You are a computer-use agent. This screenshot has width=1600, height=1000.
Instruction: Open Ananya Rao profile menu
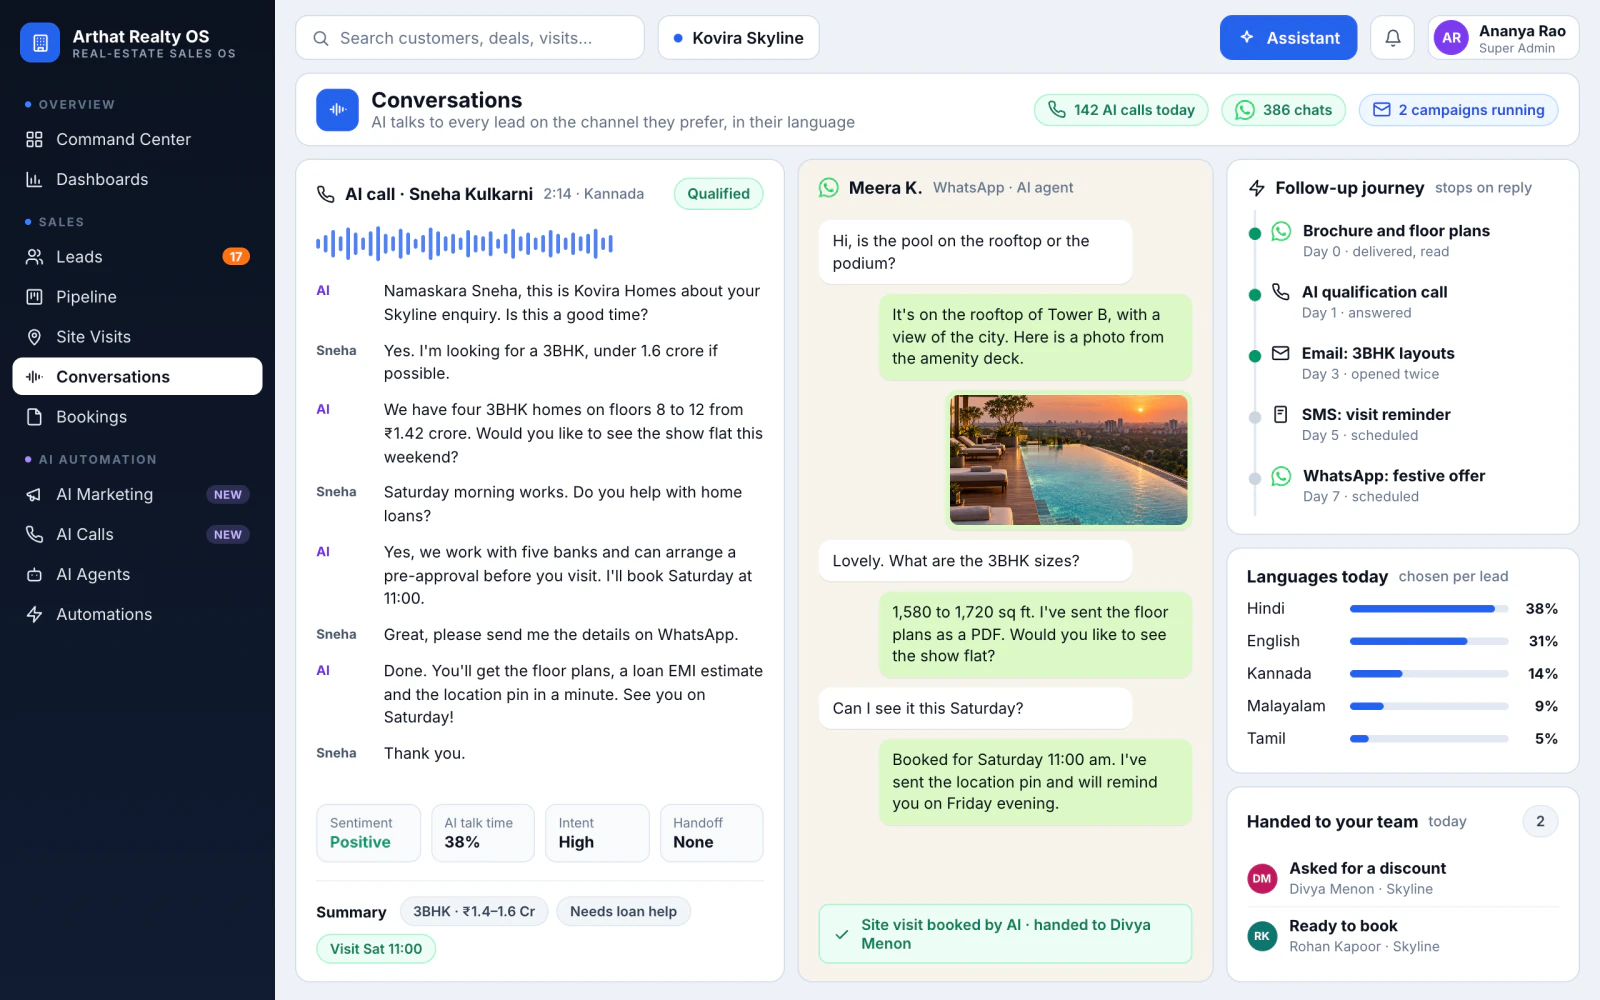coord(1503,38)
